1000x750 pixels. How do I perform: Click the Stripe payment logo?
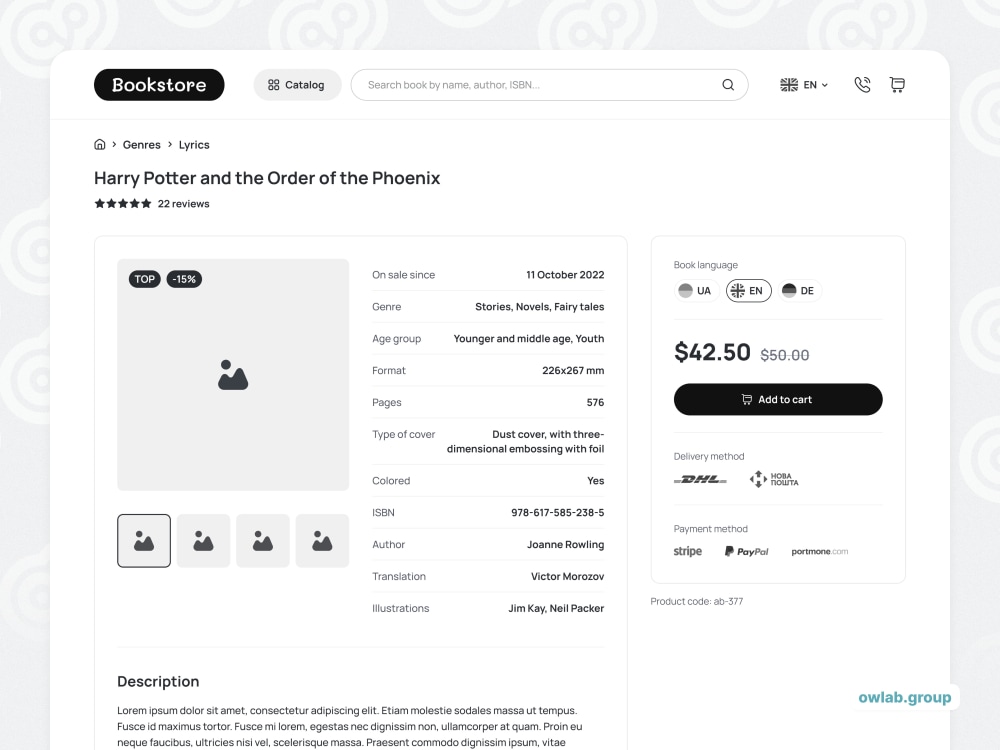tap(688, 551)
